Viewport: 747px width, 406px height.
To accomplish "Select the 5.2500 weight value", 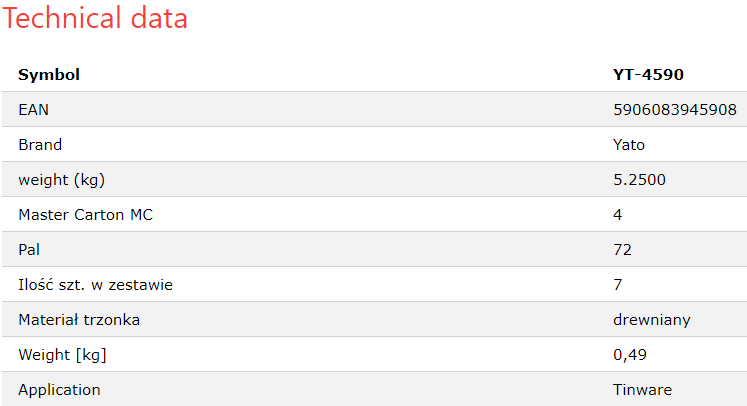I will click(x=639, y=180).
